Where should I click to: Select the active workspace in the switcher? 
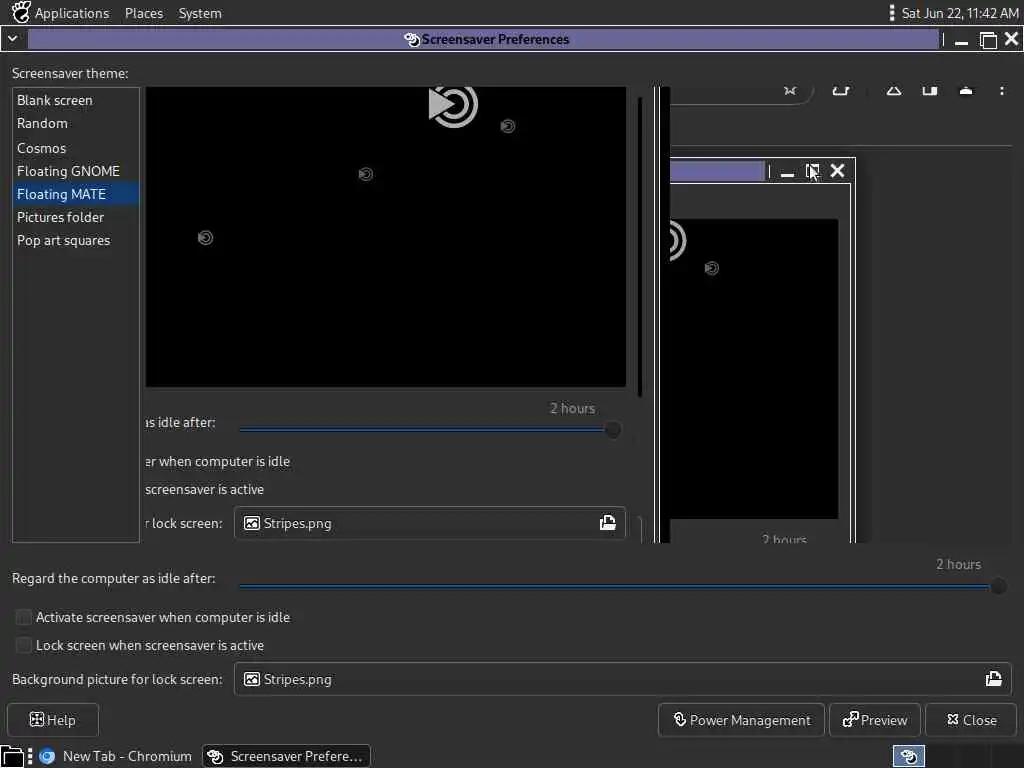pyautogui.click(x=908, y=756)
